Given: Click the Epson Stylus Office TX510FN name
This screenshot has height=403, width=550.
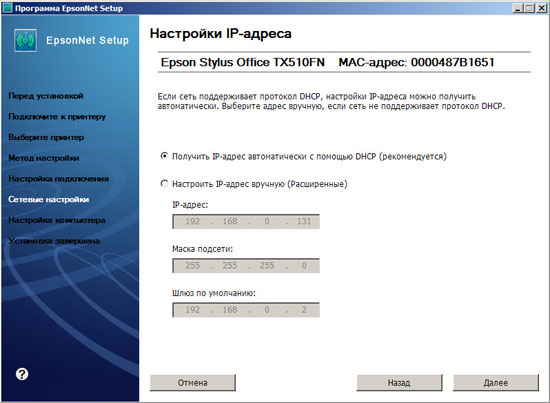Looking at the screenshot, I should click(243, 62).
